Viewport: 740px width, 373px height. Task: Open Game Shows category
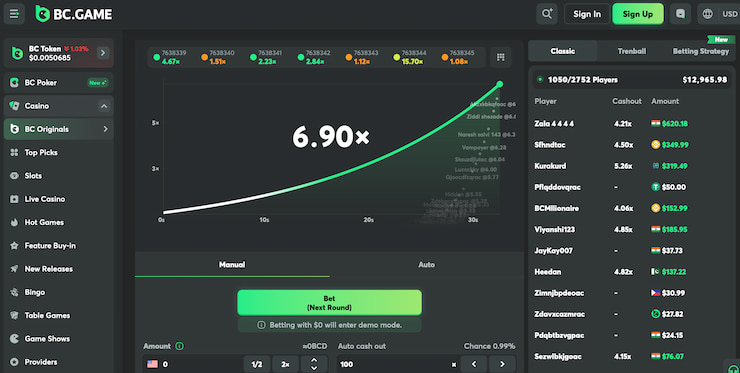click(59, 339)
